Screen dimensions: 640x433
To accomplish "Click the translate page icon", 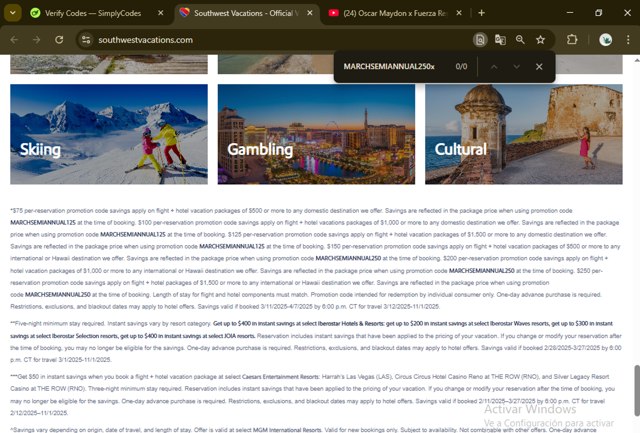I will [500, 40].
